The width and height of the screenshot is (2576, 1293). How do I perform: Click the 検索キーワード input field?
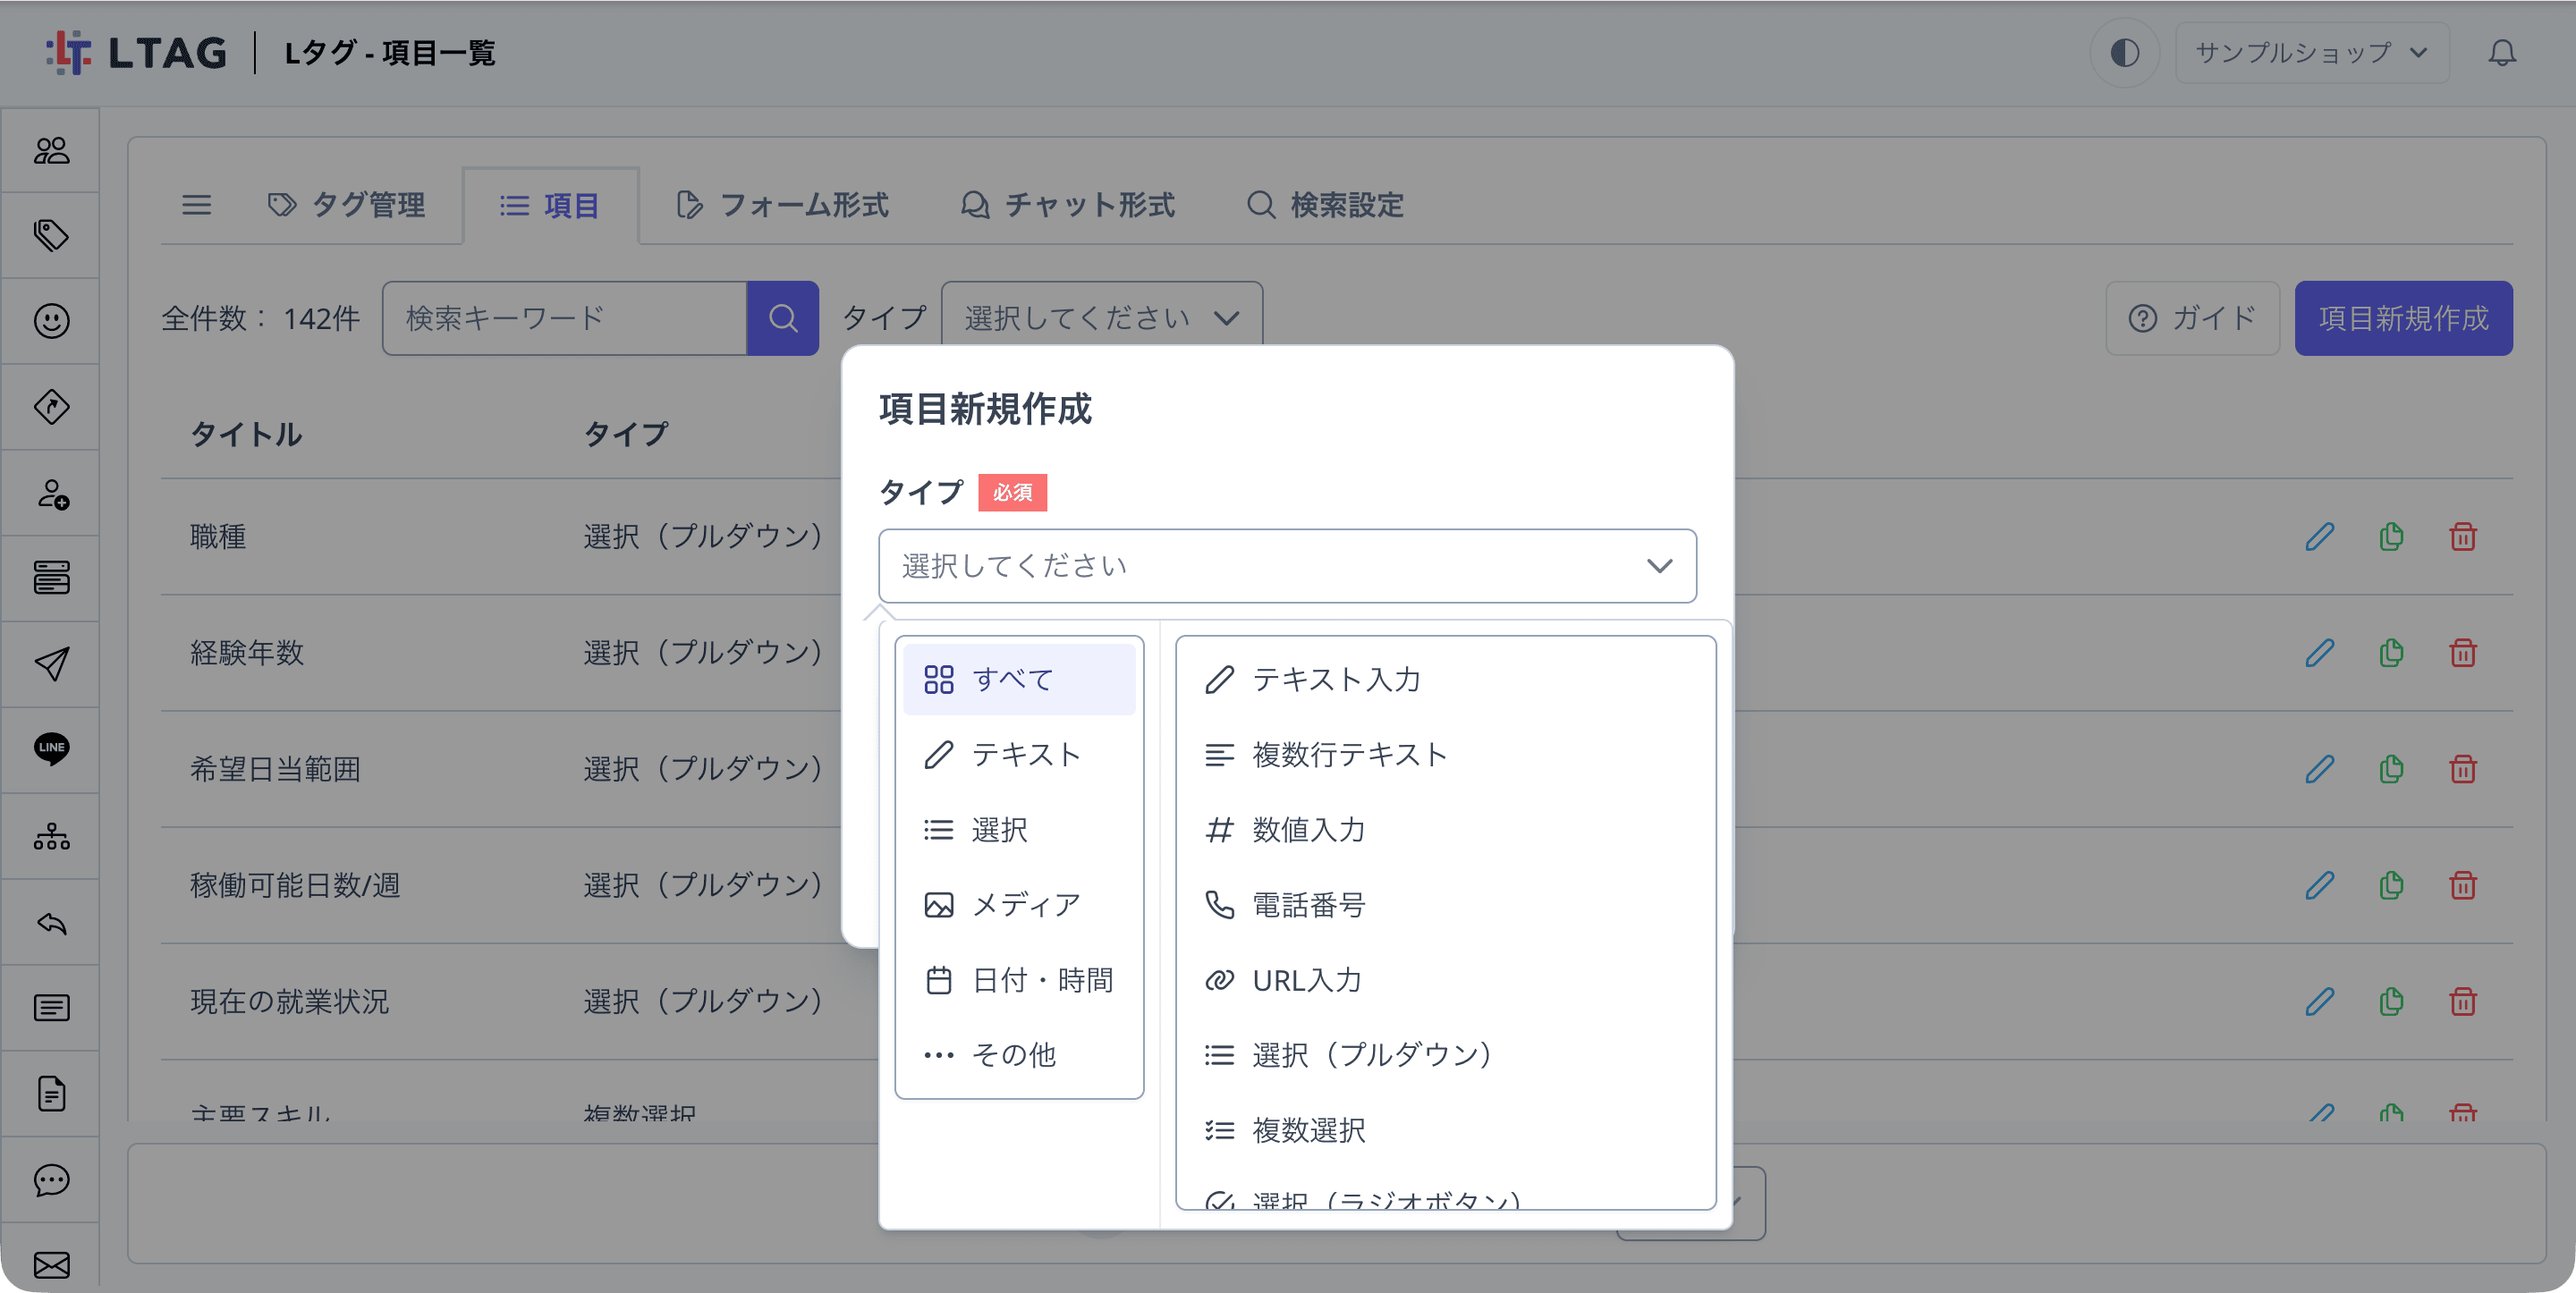coord(565,318)
